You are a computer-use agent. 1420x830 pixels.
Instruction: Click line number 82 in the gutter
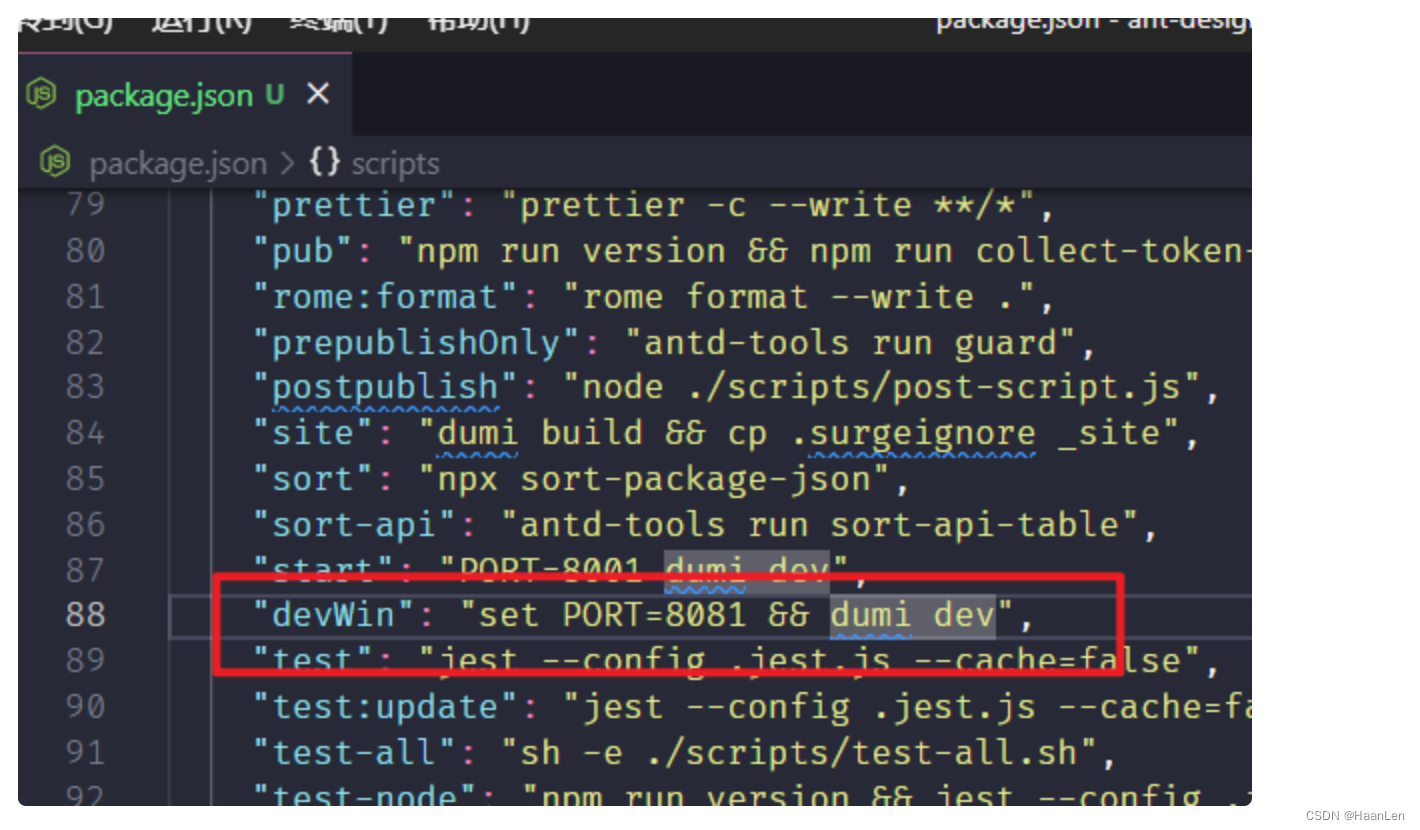(x=85, y=342)
